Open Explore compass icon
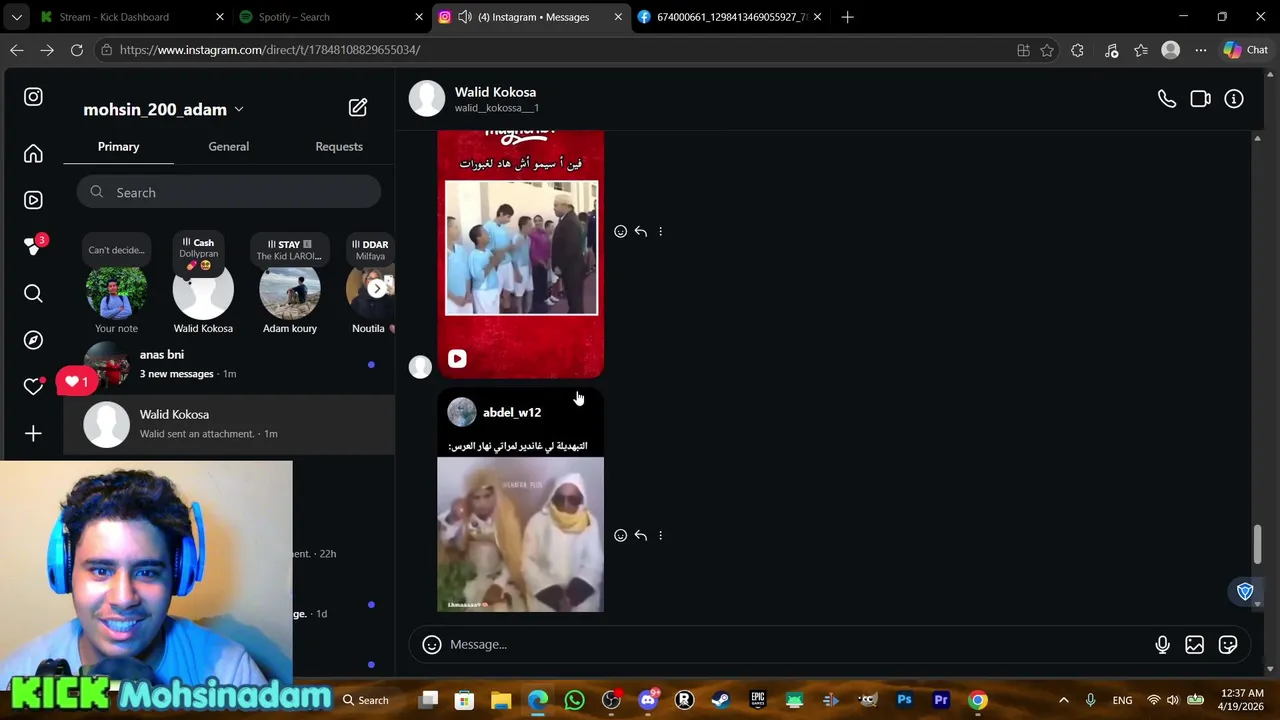 tap(33, 340)
